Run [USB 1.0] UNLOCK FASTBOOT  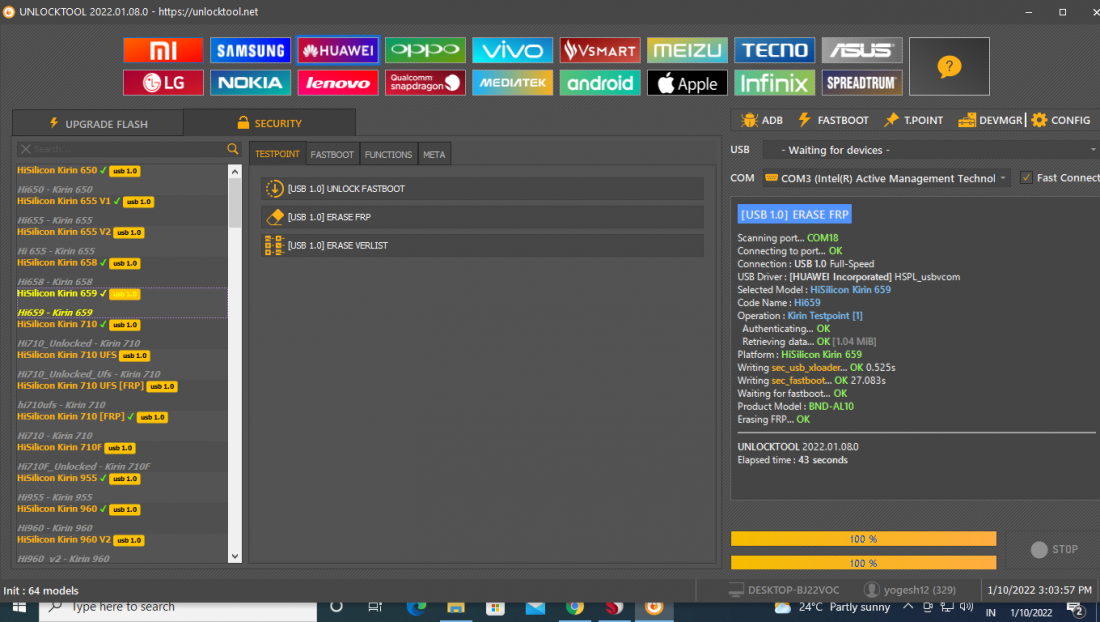tap(483, 189)
